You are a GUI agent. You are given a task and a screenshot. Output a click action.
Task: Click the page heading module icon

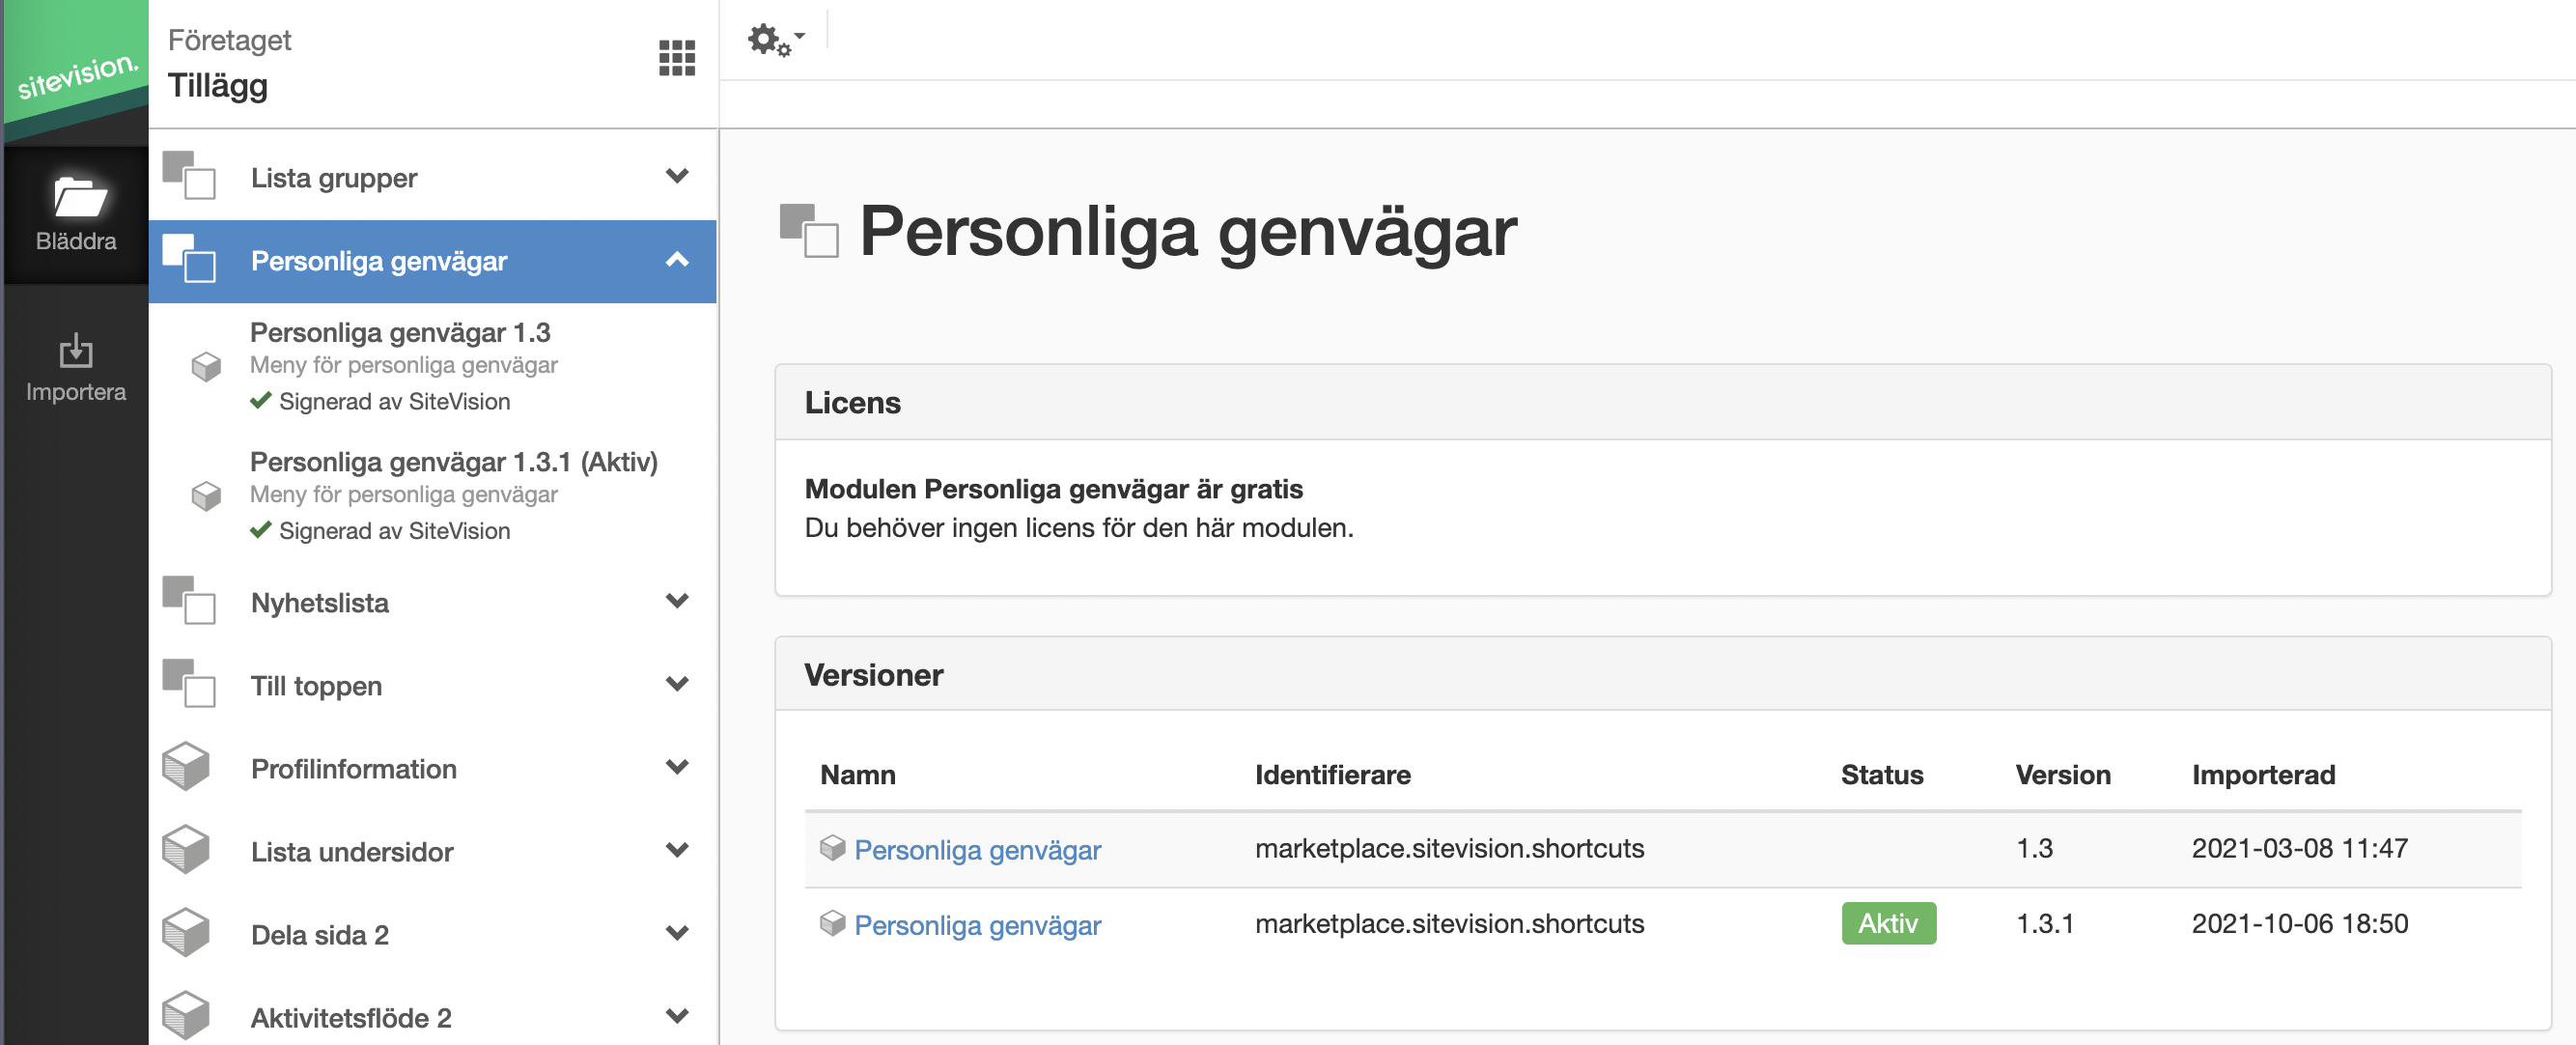809,230
